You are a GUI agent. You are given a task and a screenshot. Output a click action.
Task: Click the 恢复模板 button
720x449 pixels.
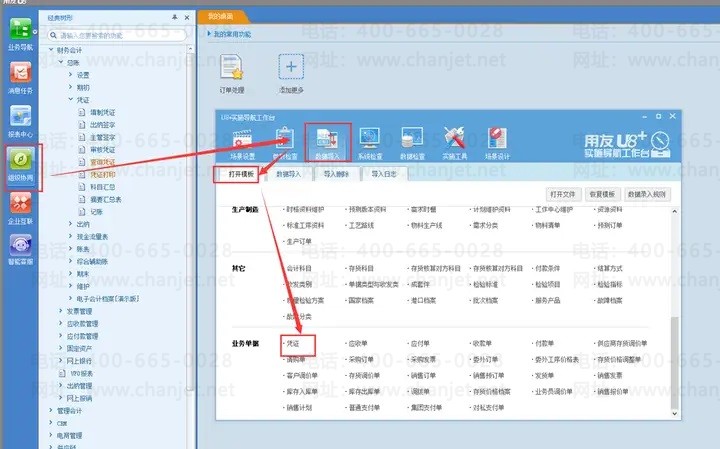[602, 194]
